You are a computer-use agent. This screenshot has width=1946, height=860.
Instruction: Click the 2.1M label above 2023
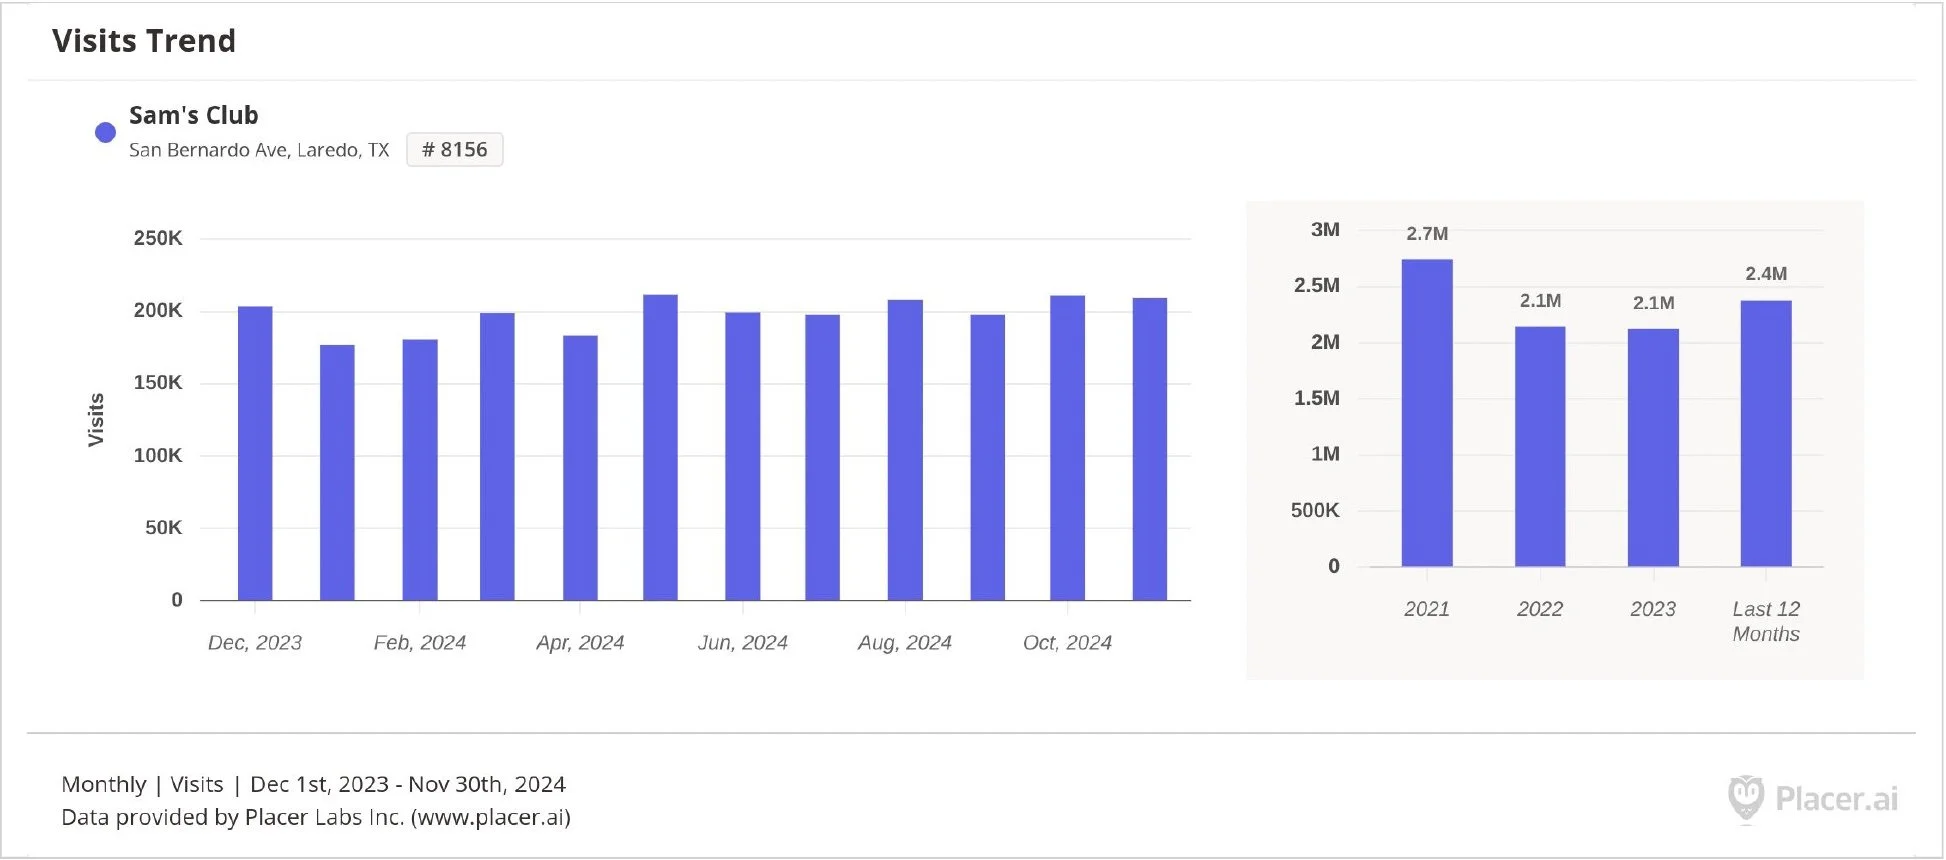pos(1653,303)
